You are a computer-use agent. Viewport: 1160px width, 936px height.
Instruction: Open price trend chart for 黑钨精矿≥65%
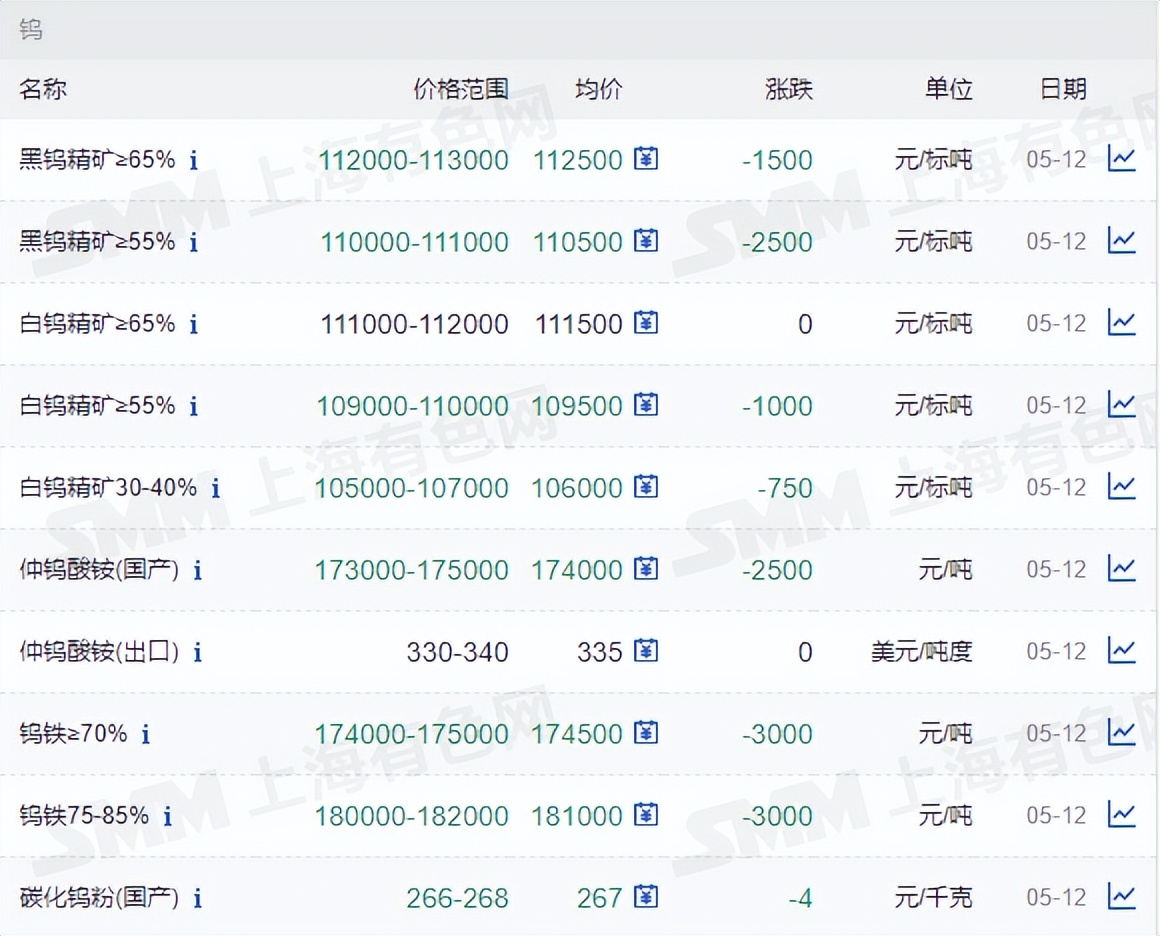[x=1122, y=158]
